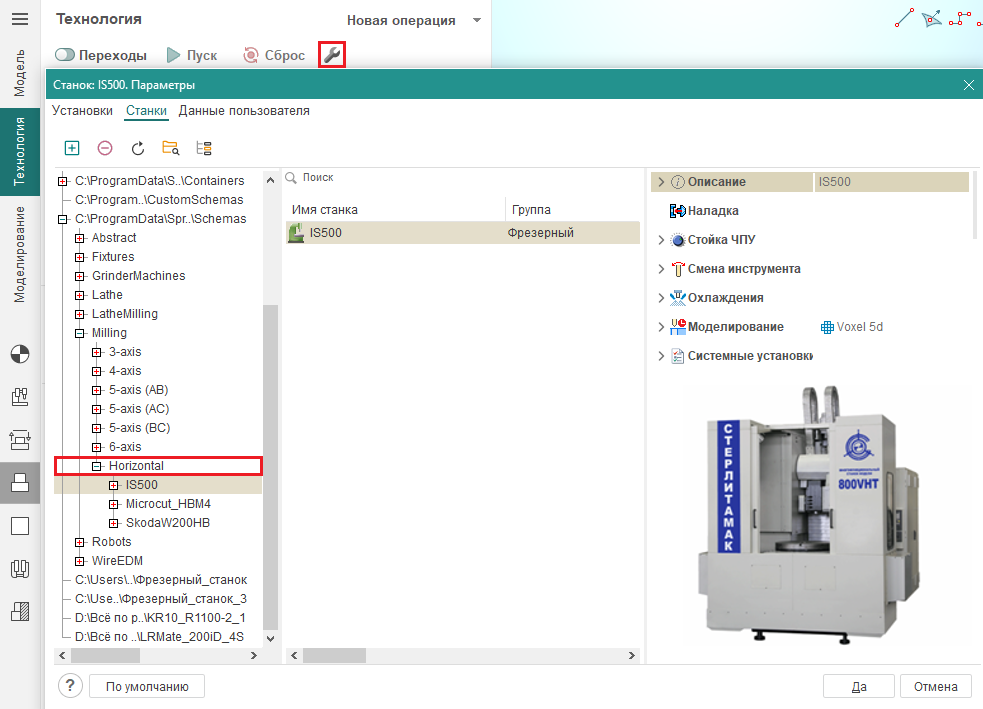Toggle the Переходы switch

pos(66,55)
